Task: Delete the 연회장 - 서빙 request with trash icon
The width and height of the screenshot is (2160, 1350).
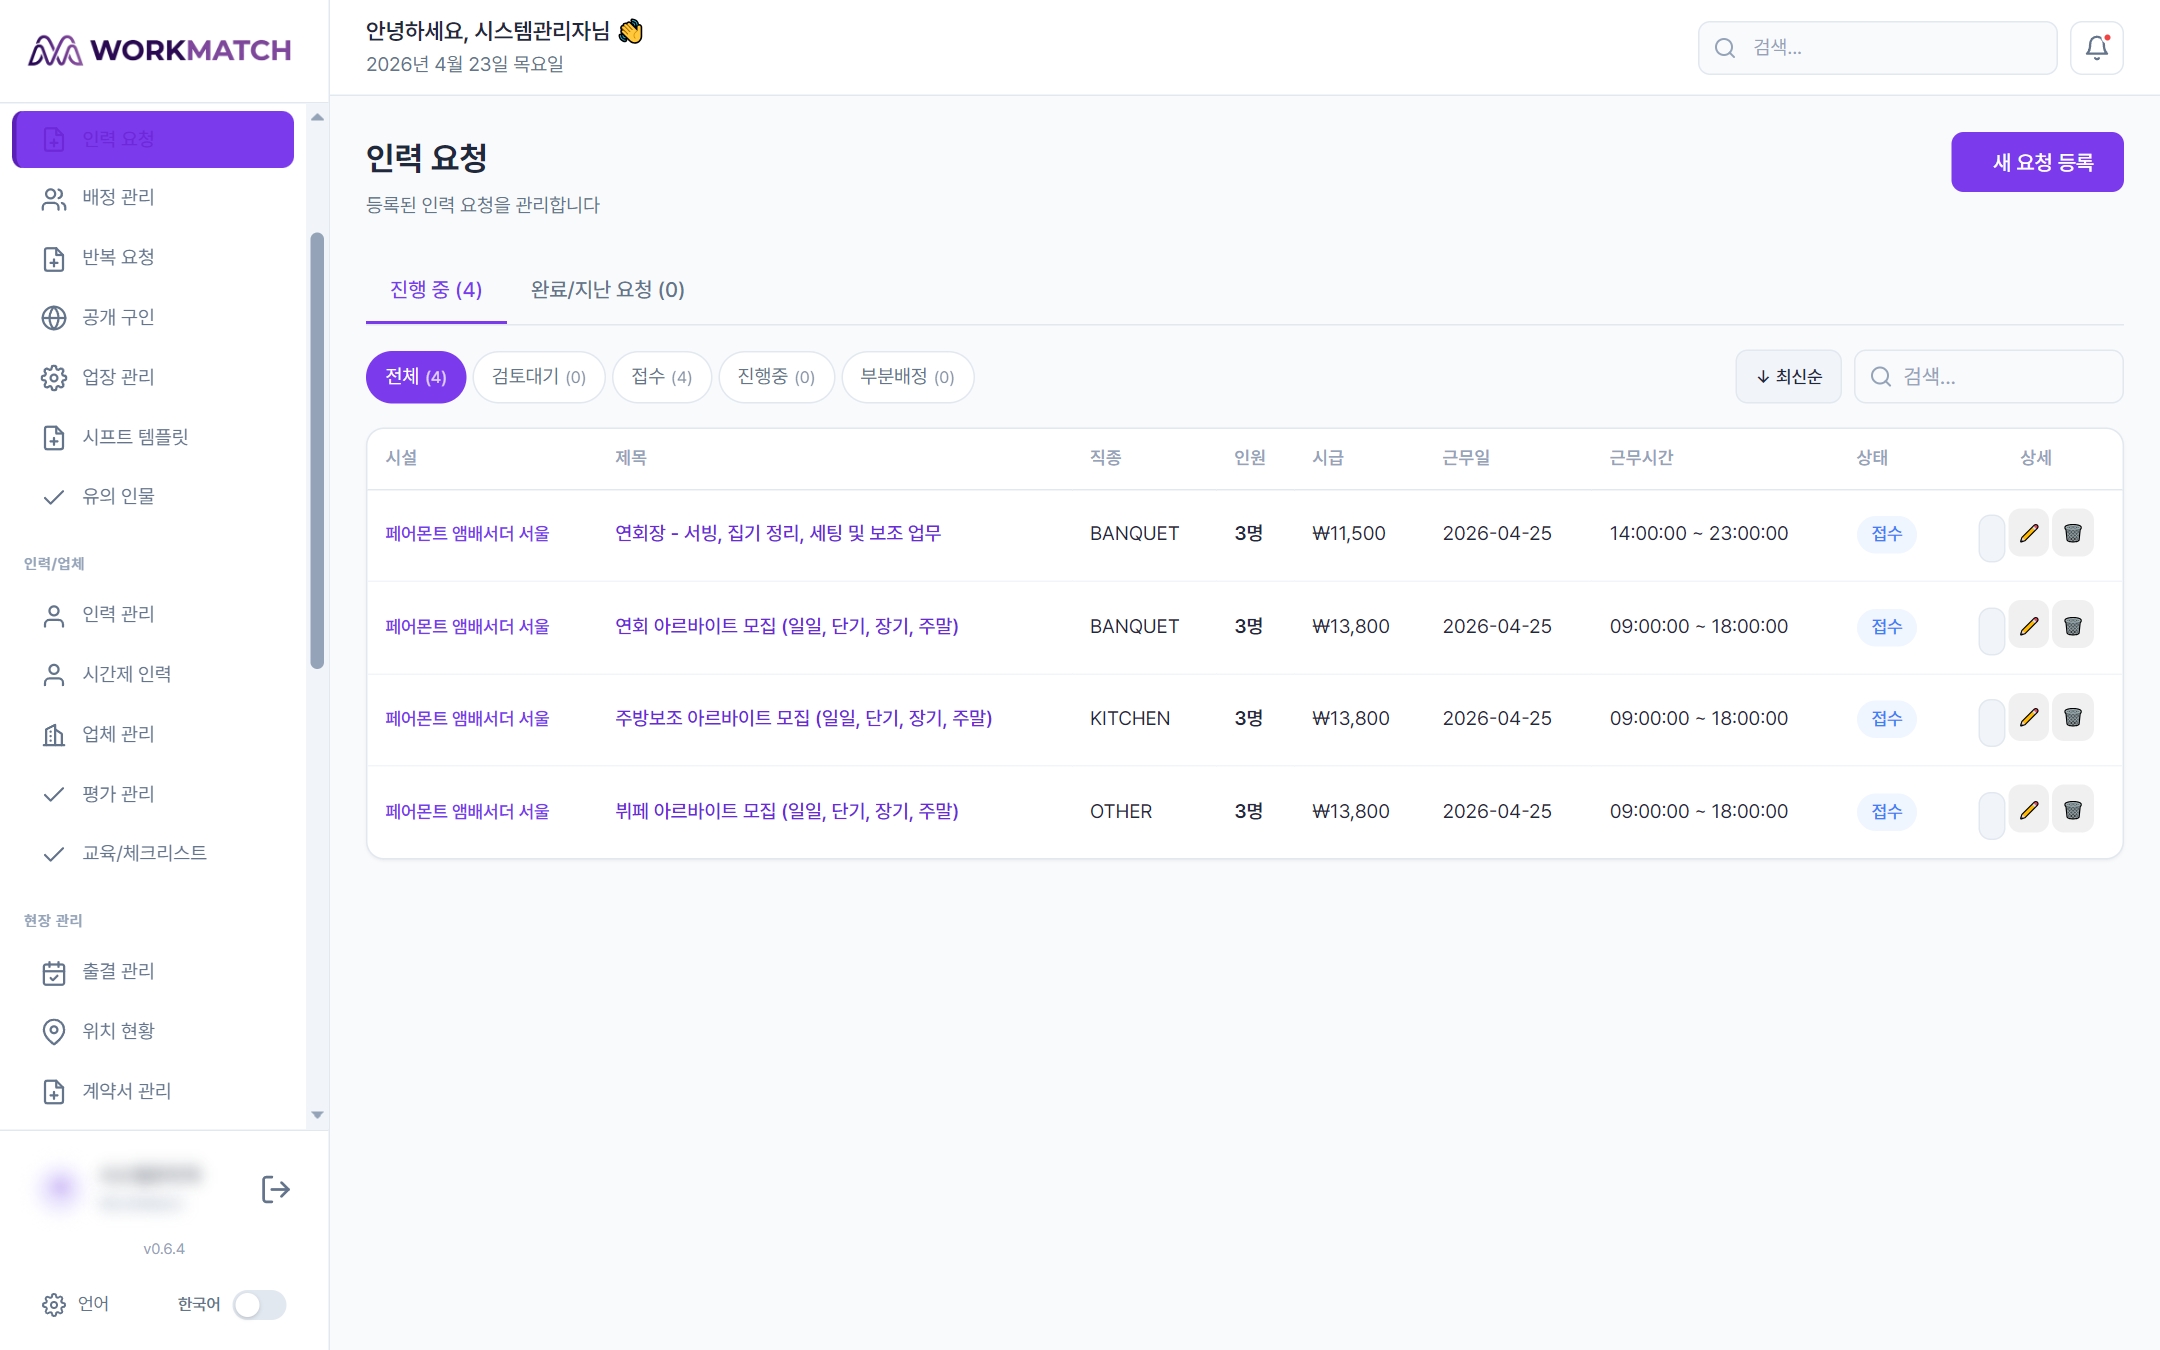Action: pyautogui.click(x=2073, y=533)
